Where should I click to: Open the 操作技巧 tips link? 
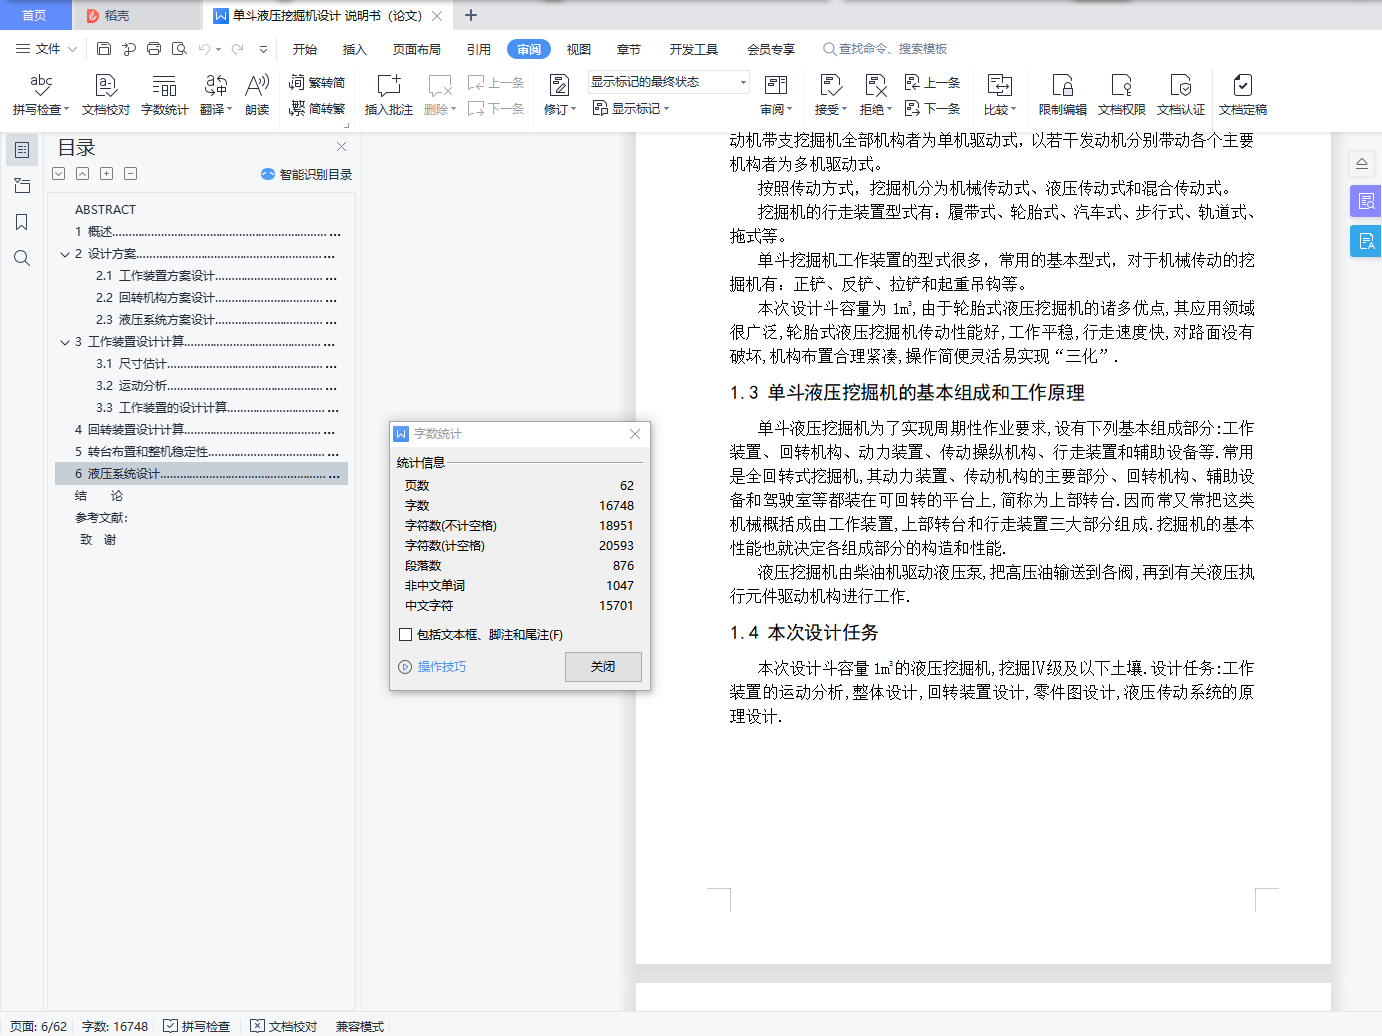[433, 667]
